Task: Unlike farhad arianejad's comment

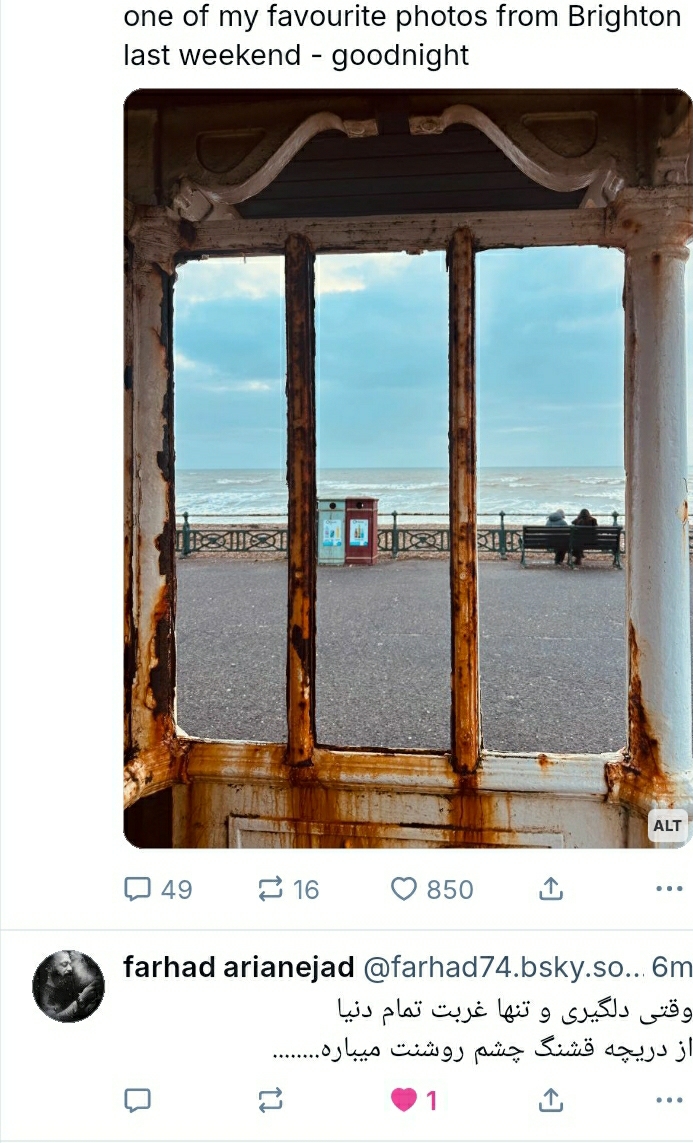Action: 414,1100
